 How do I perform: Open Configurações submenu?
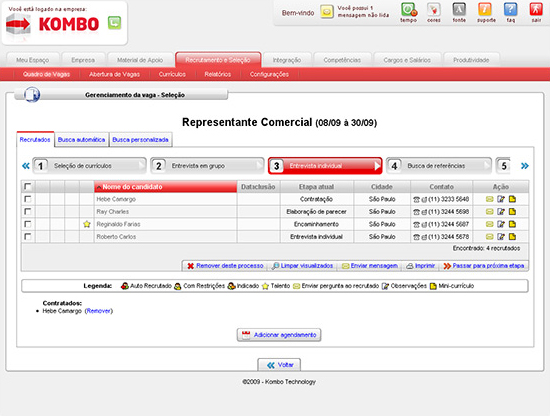(x=269, y=74)
